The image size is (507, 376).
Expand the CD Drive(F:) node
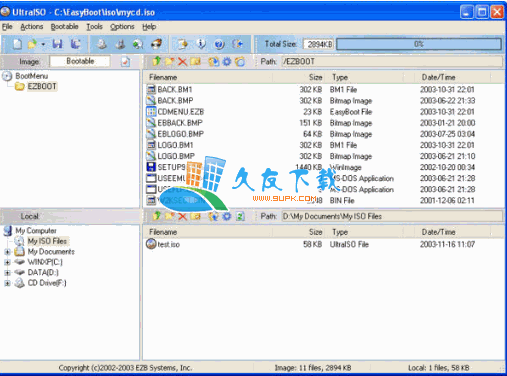7,283
